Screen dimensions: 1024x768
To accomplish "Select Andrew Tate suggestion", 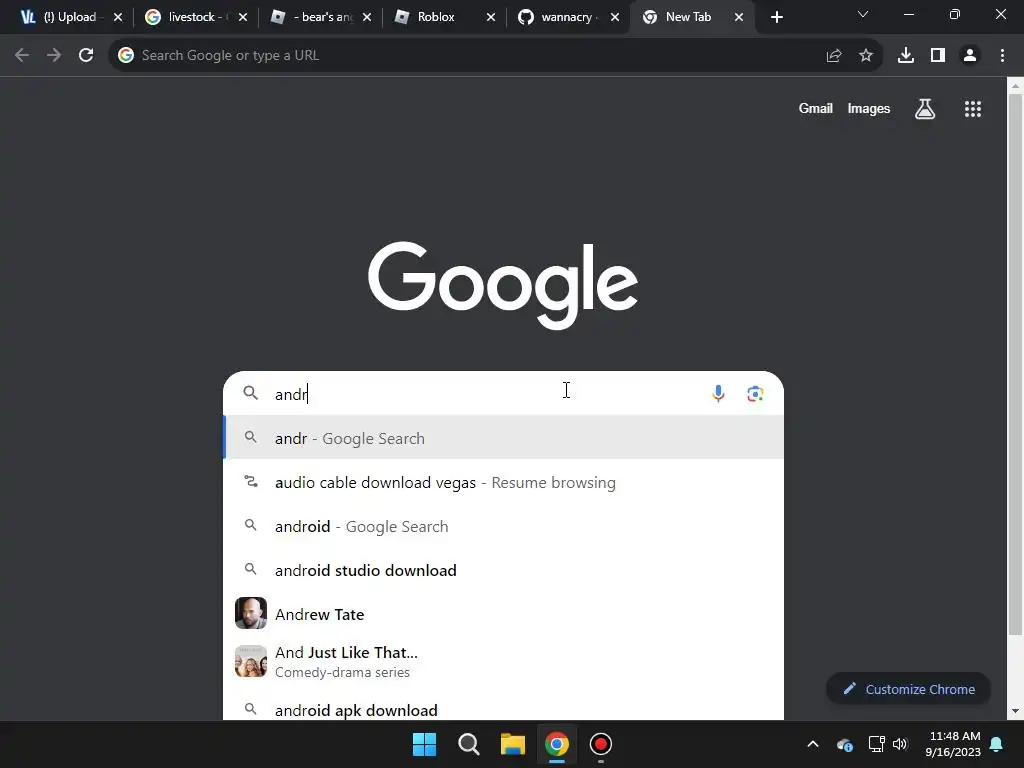I will pos(504,614).
